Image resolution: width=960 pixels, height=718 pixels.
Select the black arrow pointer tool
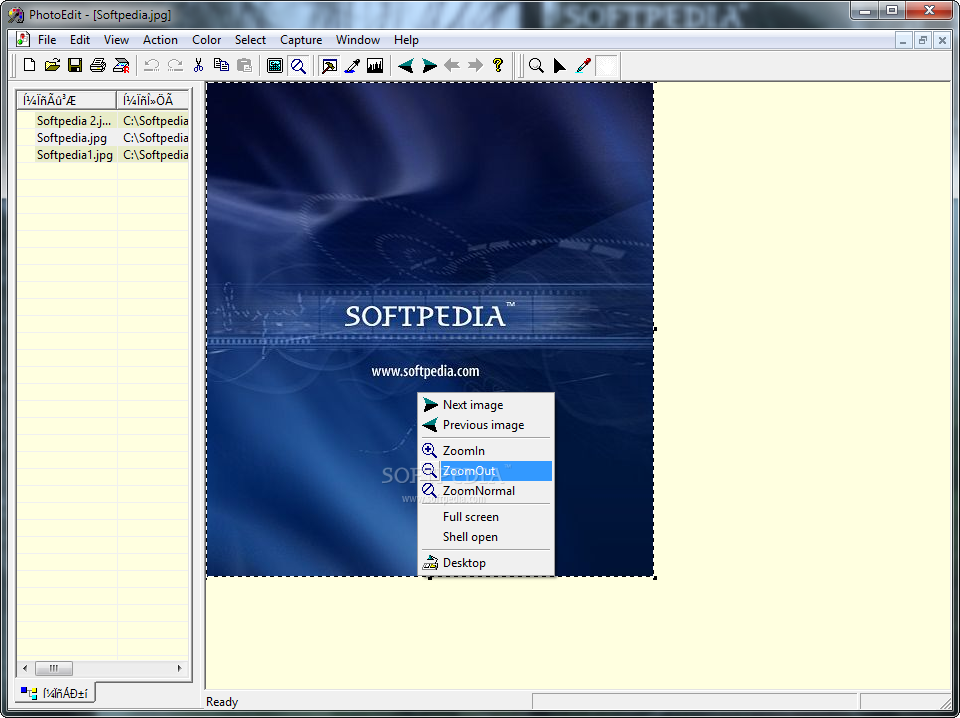point(559,65)
